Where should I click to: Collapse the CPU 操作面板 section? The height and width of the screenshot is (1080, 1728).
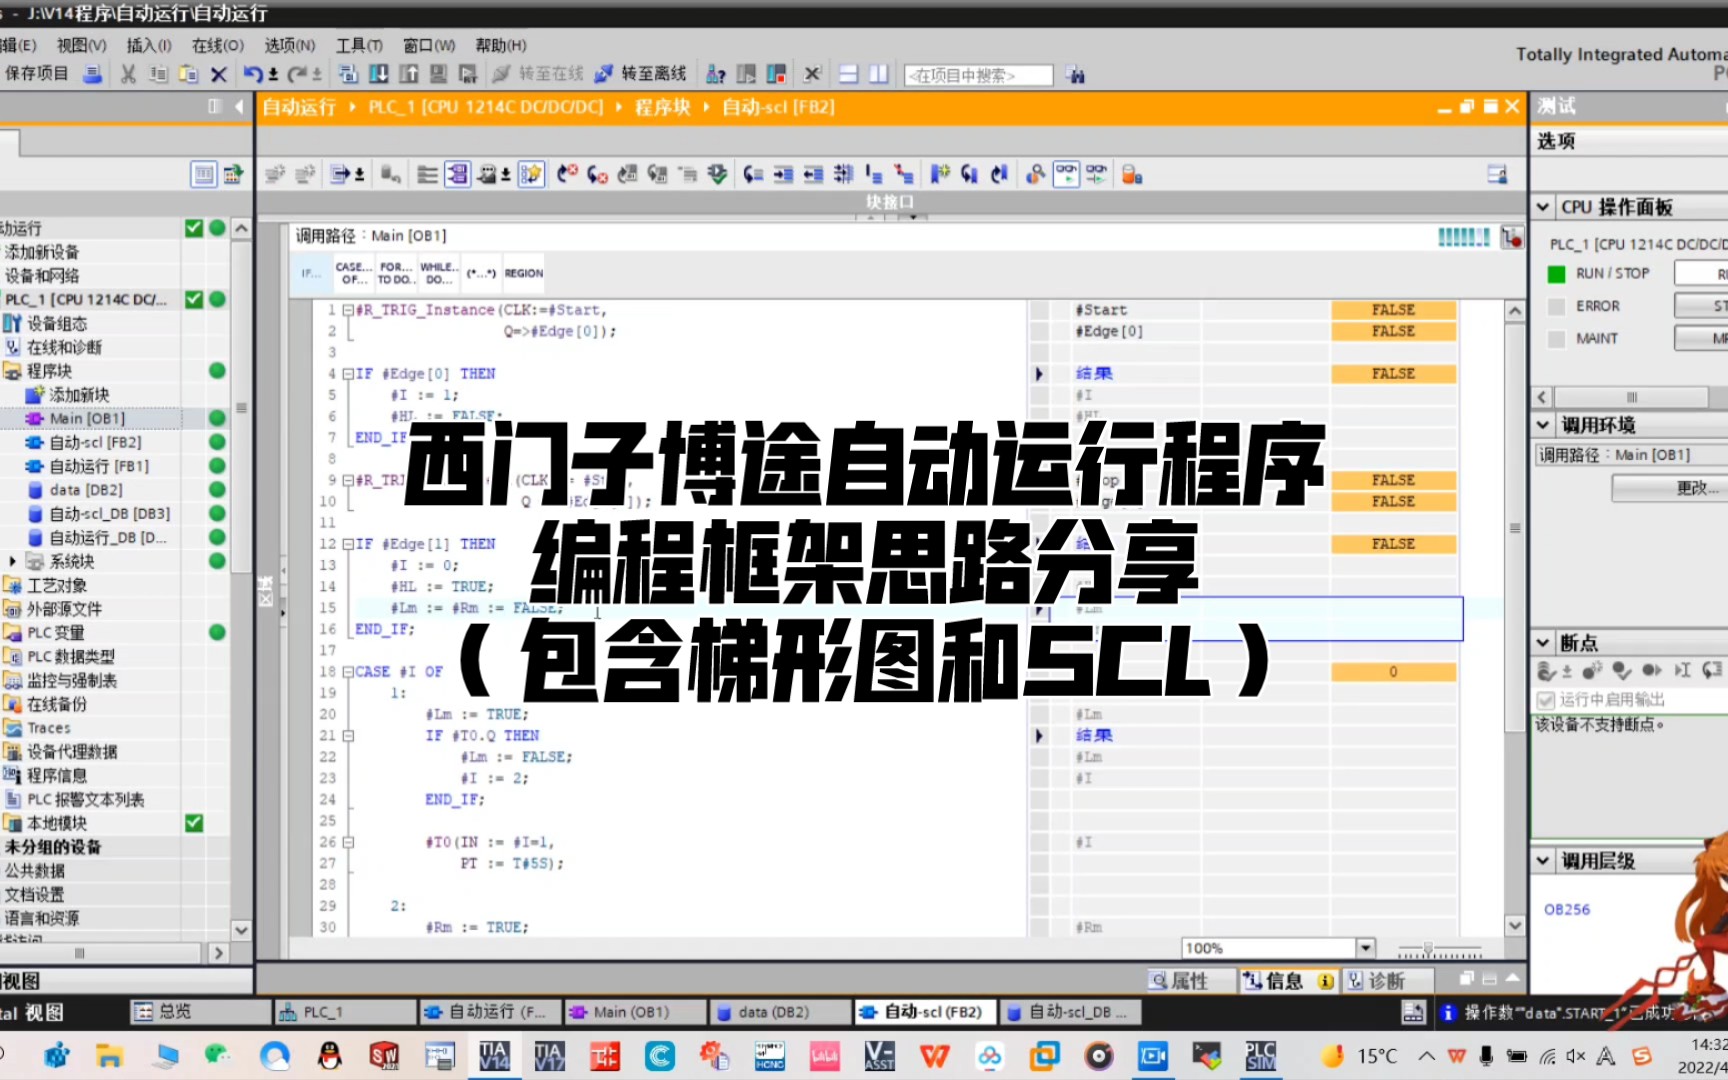(x=1543, y=207)
